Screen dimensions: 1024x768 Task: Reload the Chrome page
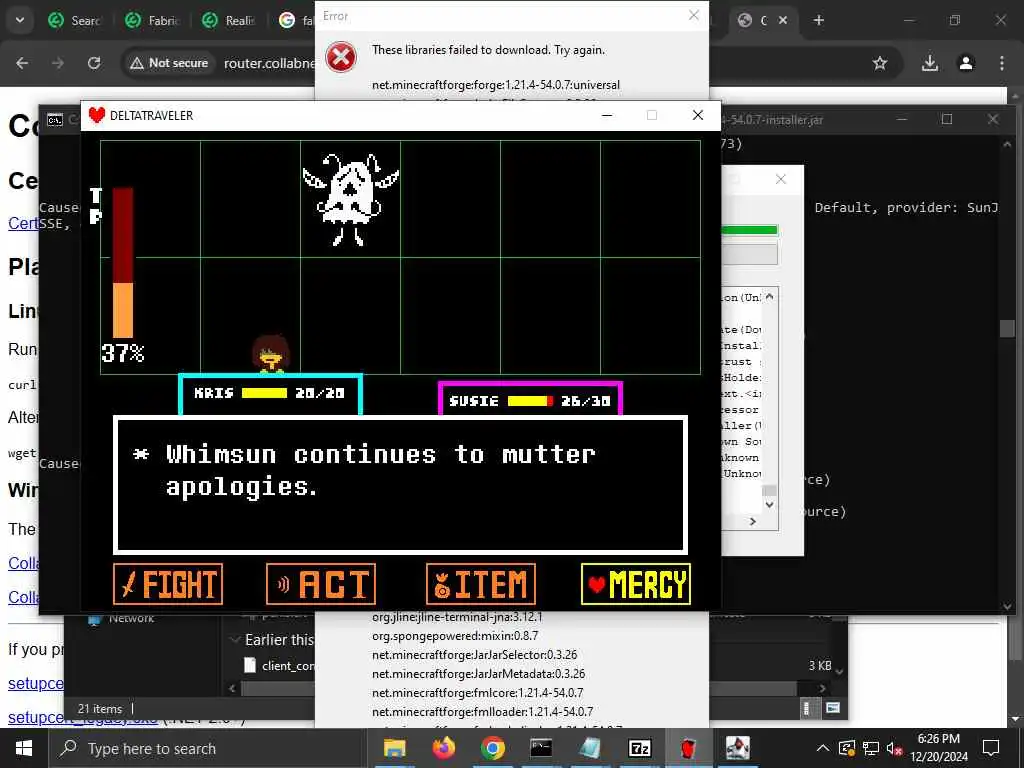pyautogui.click(x=94, y=63)
